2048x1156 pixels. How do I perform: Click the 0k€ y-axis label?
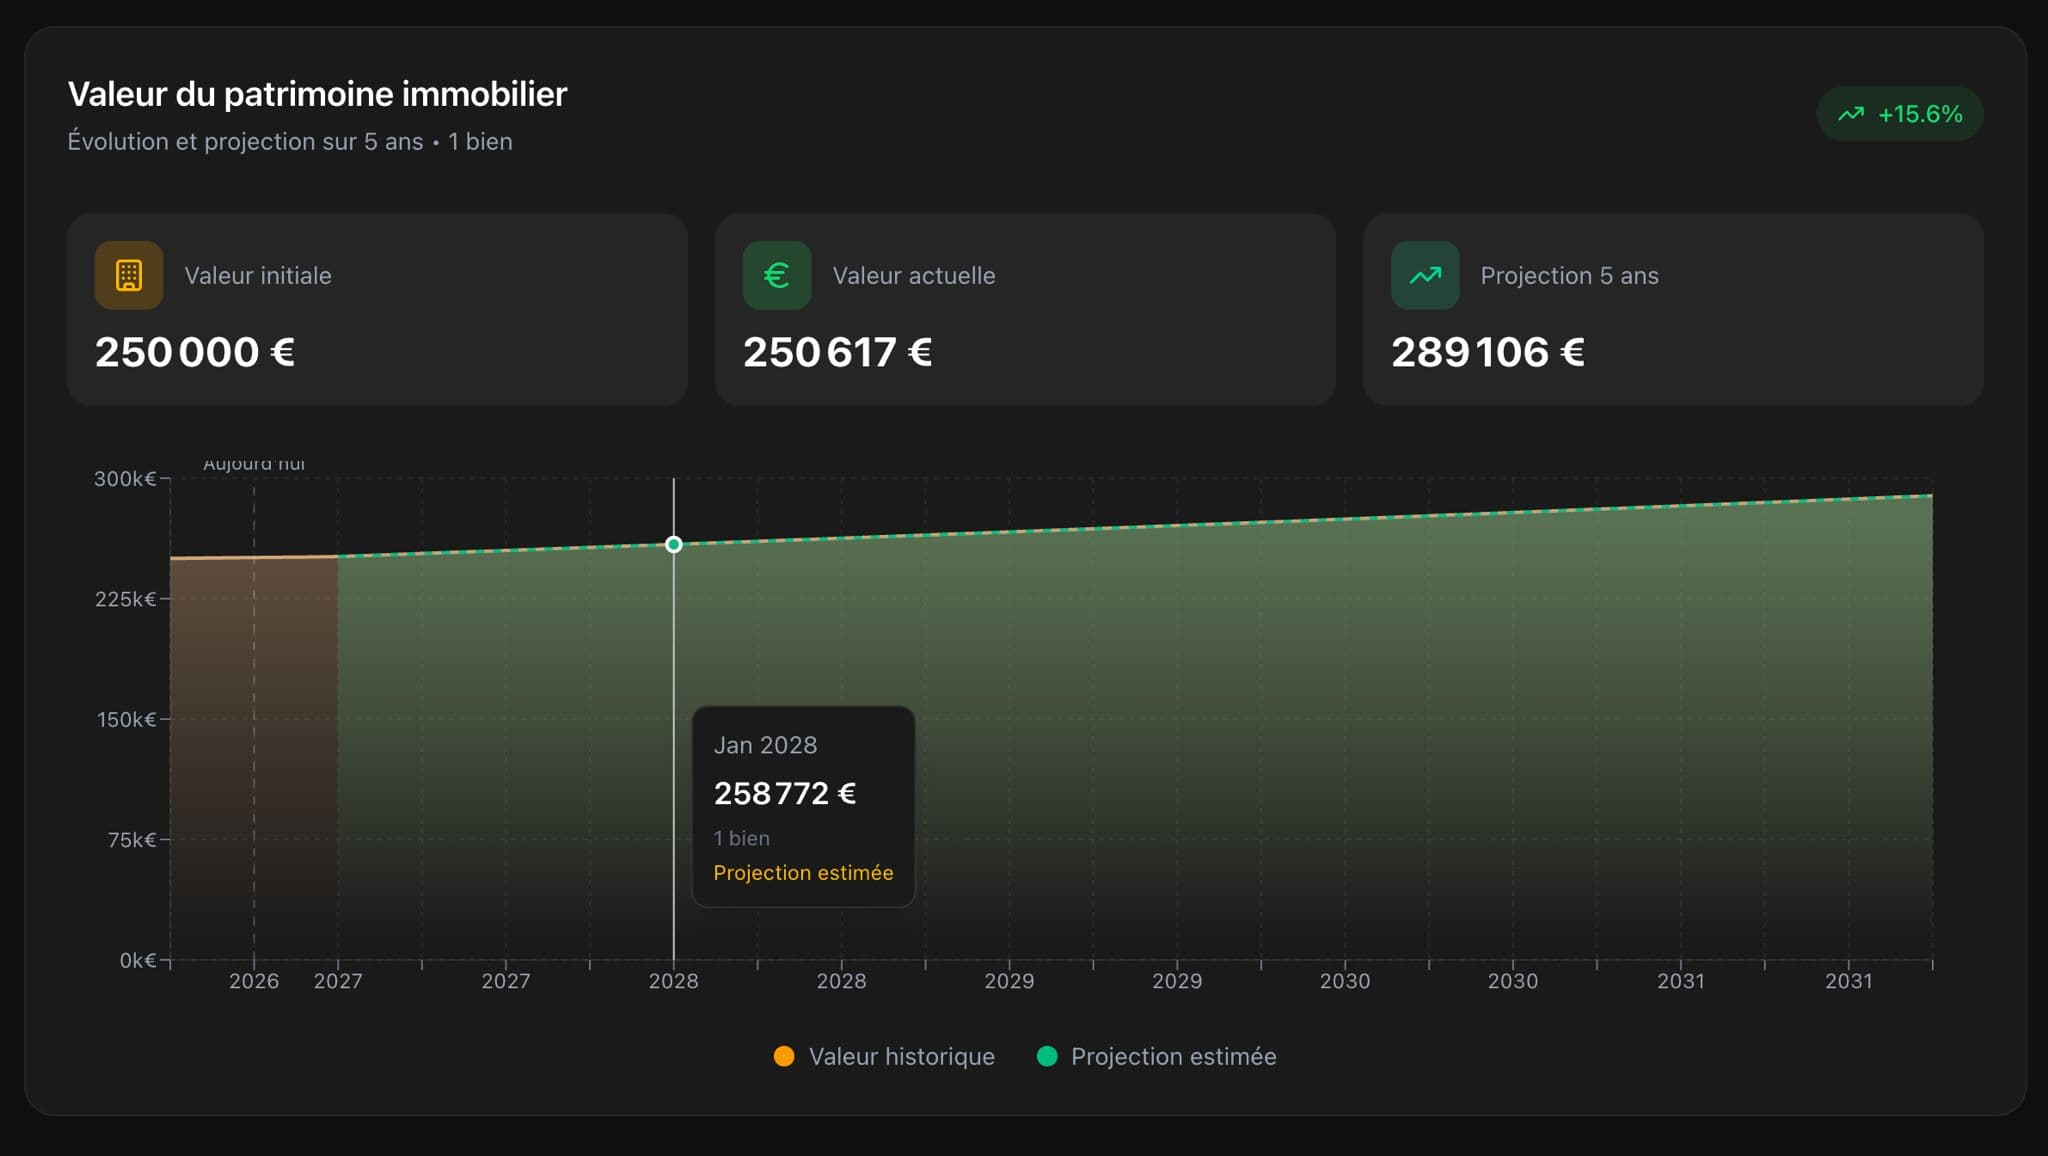pyautogui.click(x=137, y=961)
